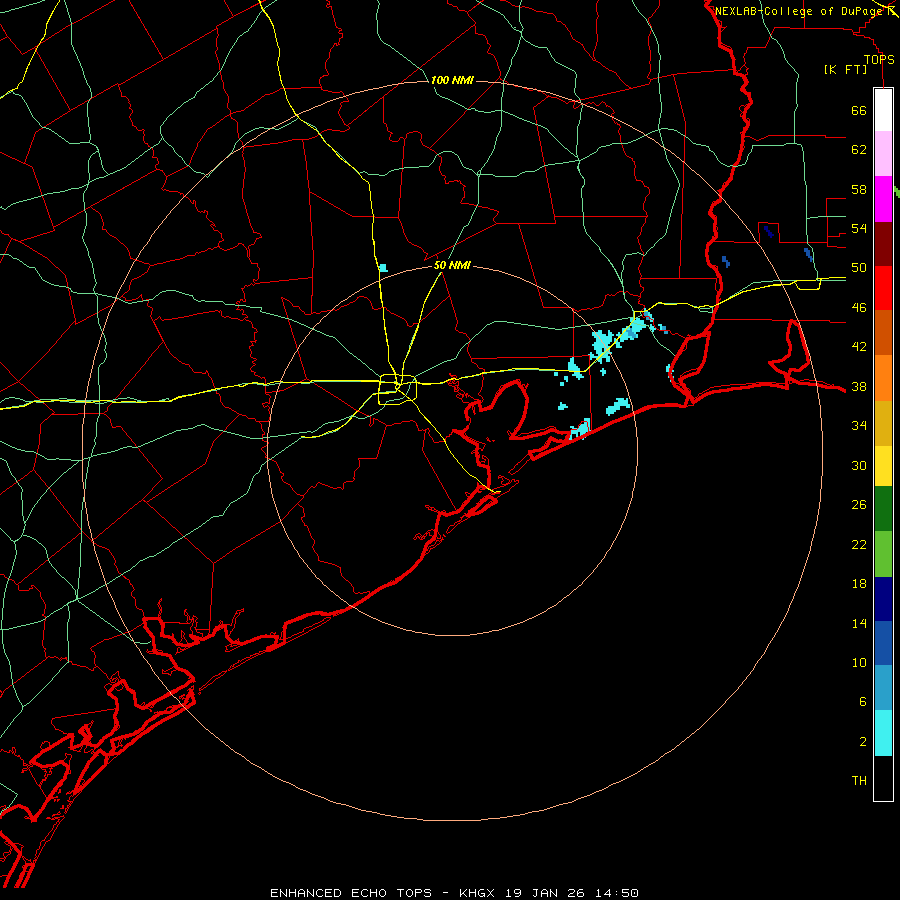Image resolution: width=900 pixels, height=900 pixels.
Task: Click legend value "6"
Action: click(x=863, y=702)
